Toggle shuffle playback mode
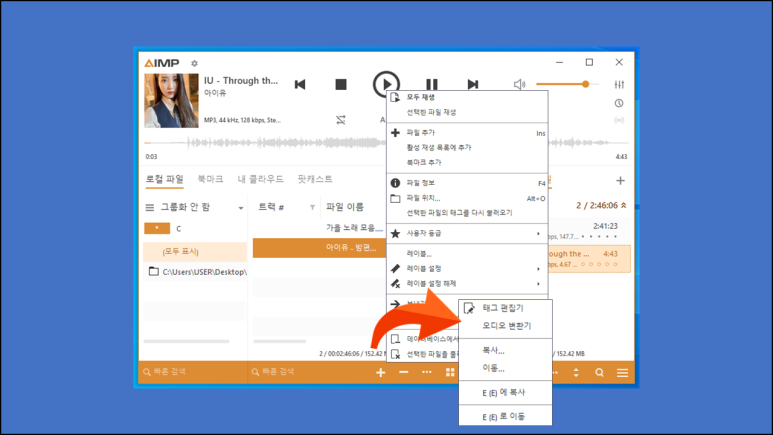 coord(341,120)
